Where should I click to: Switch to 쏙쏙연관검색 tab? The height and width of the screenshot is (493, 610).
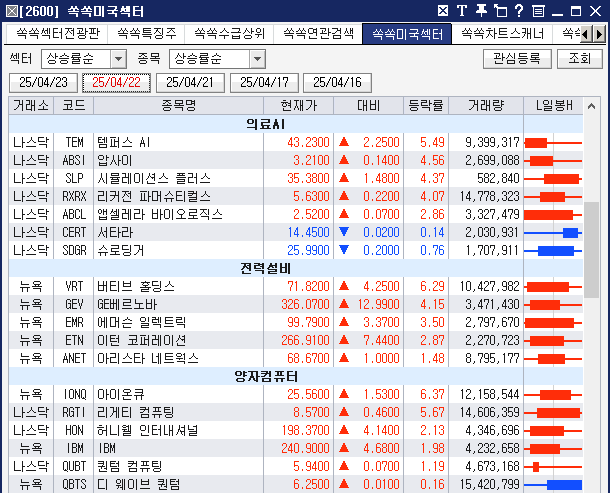(318, 33)
